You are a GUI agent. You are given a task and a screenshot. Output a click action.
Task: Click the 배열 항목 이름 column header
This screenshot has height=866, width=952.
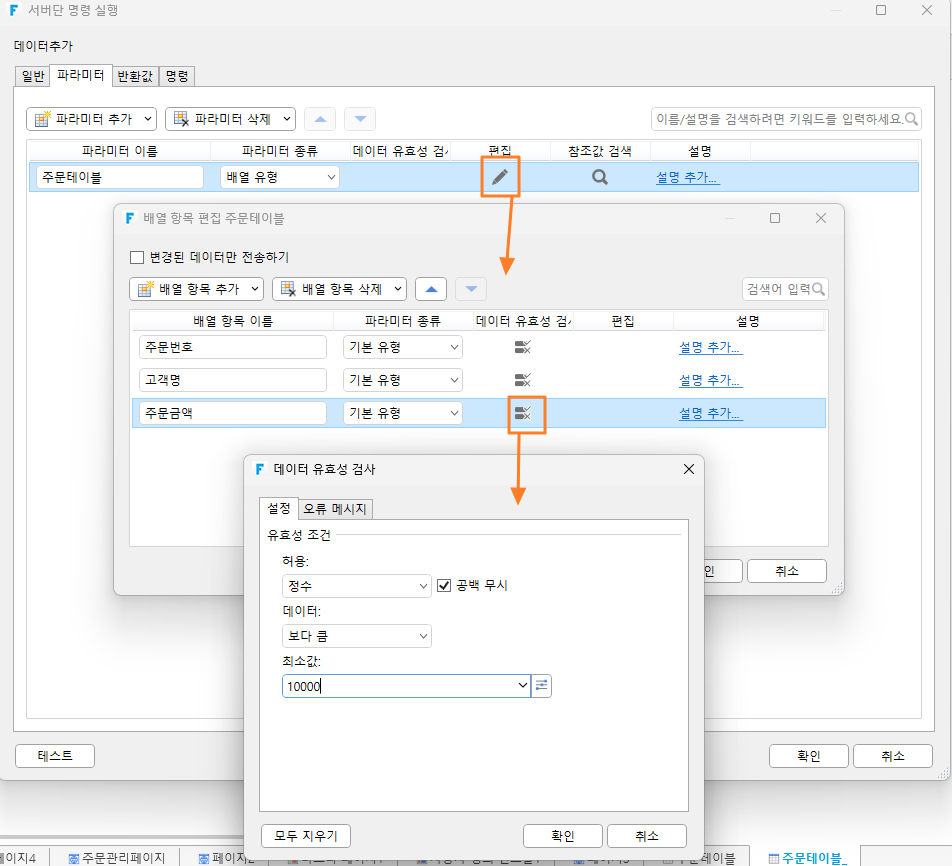(233, 321)
